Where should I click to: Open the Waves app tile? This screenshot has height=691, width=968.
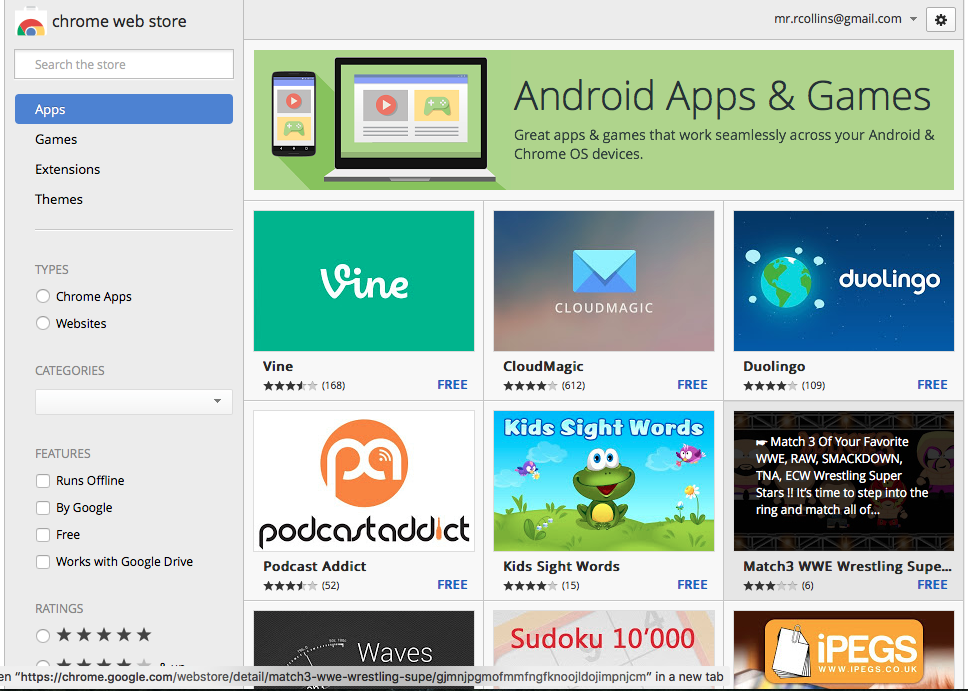pyautogui.click(x=364, y=650)
